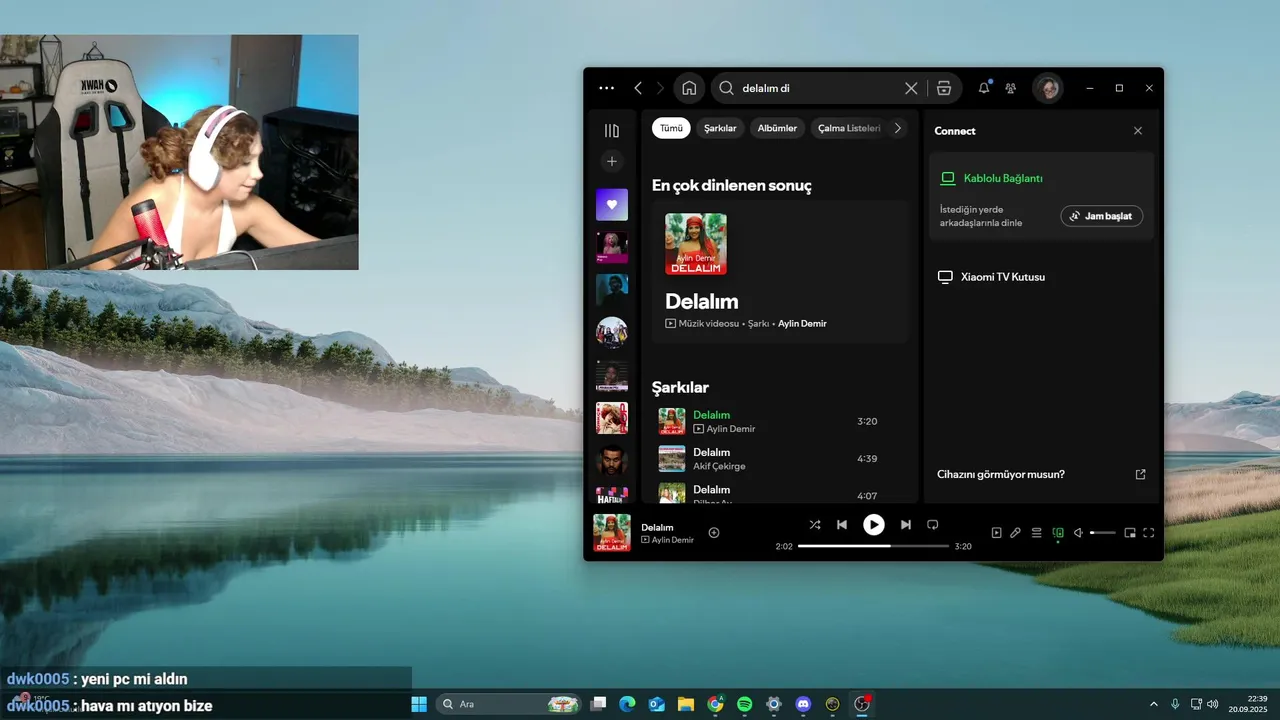Open the Spotify Home page
Image resolution: width=1280 pixels, height=720 pixels.
pyautogui.click(x=689, y=88)
